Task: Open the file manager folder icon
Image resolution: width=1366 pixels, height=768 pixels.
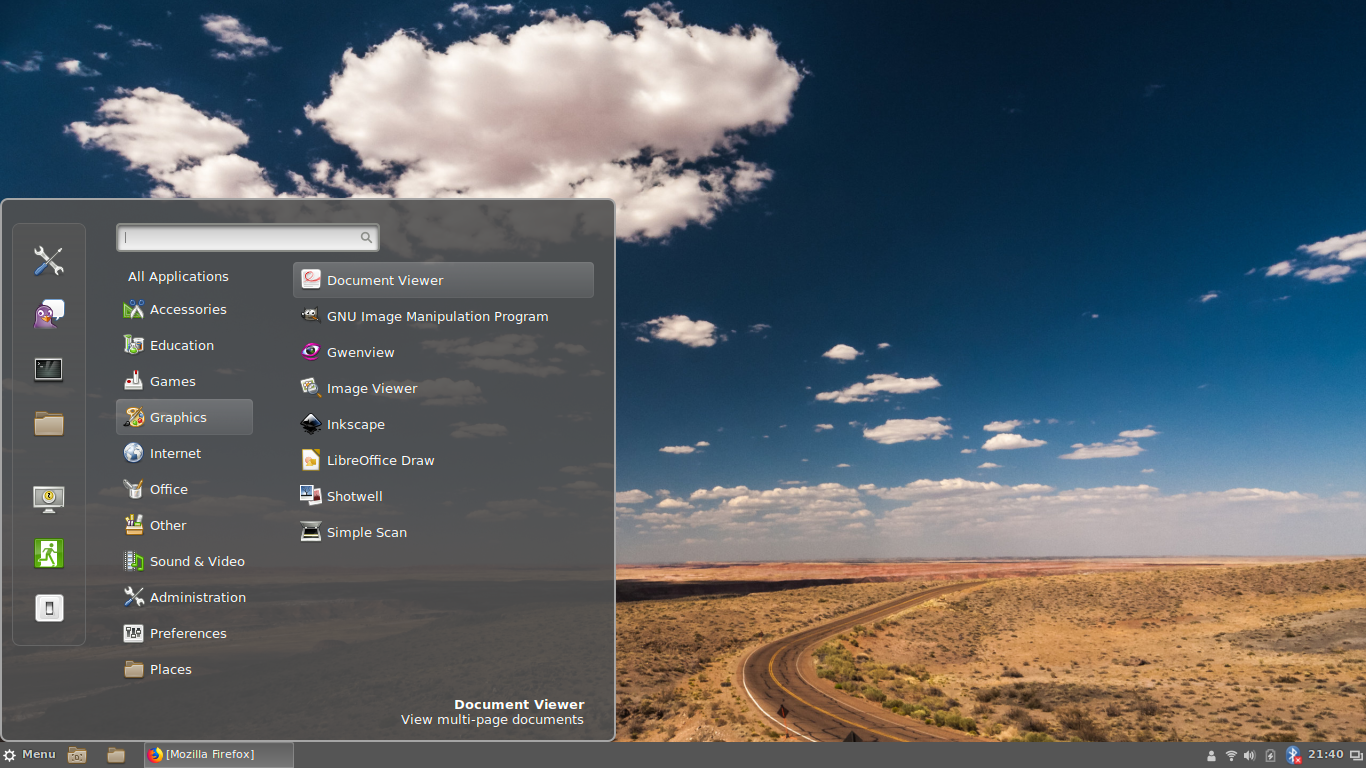Action: tap(48, 424)
